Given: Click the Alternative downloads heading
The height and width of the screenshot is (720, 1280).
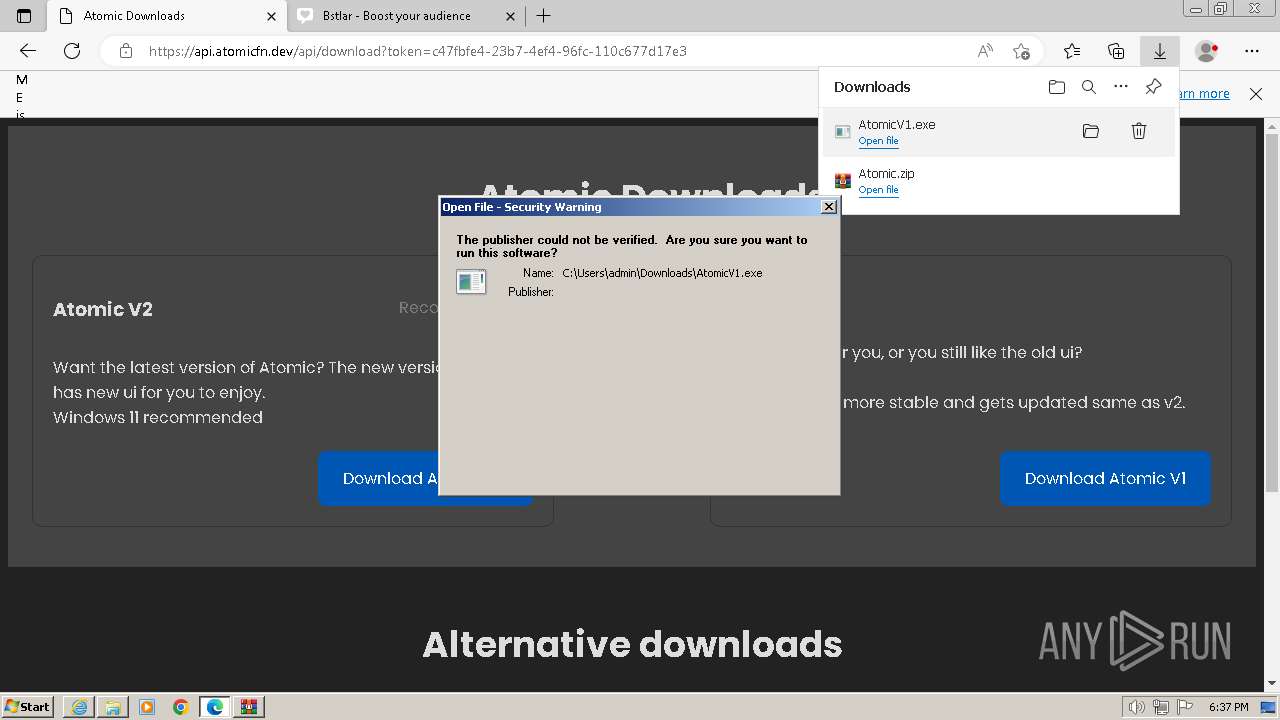Looking at the screenshot, I should point(632,644).
